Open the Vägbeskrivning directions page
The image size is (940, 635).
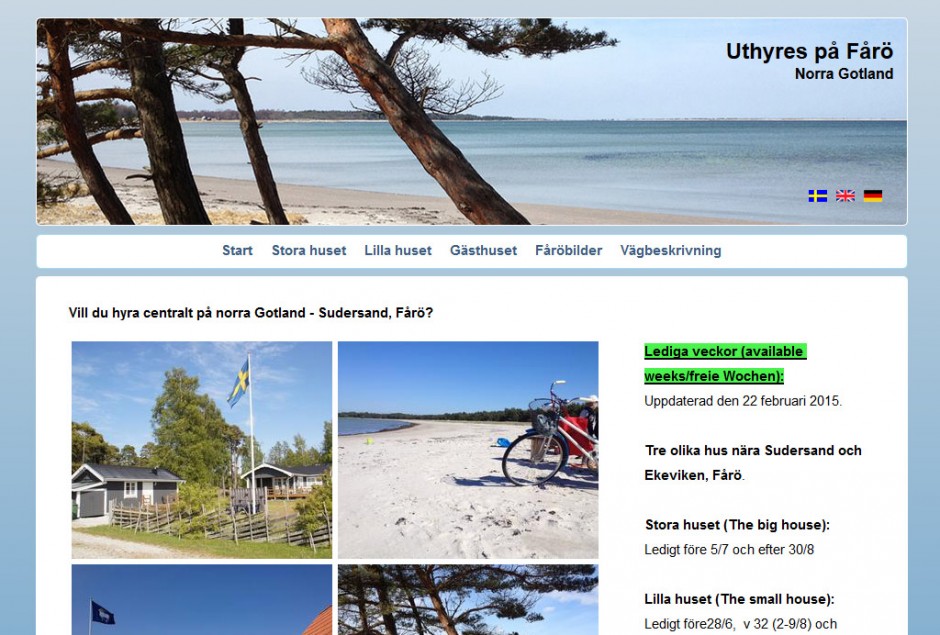pyautogui.click(x=671, y=251)
